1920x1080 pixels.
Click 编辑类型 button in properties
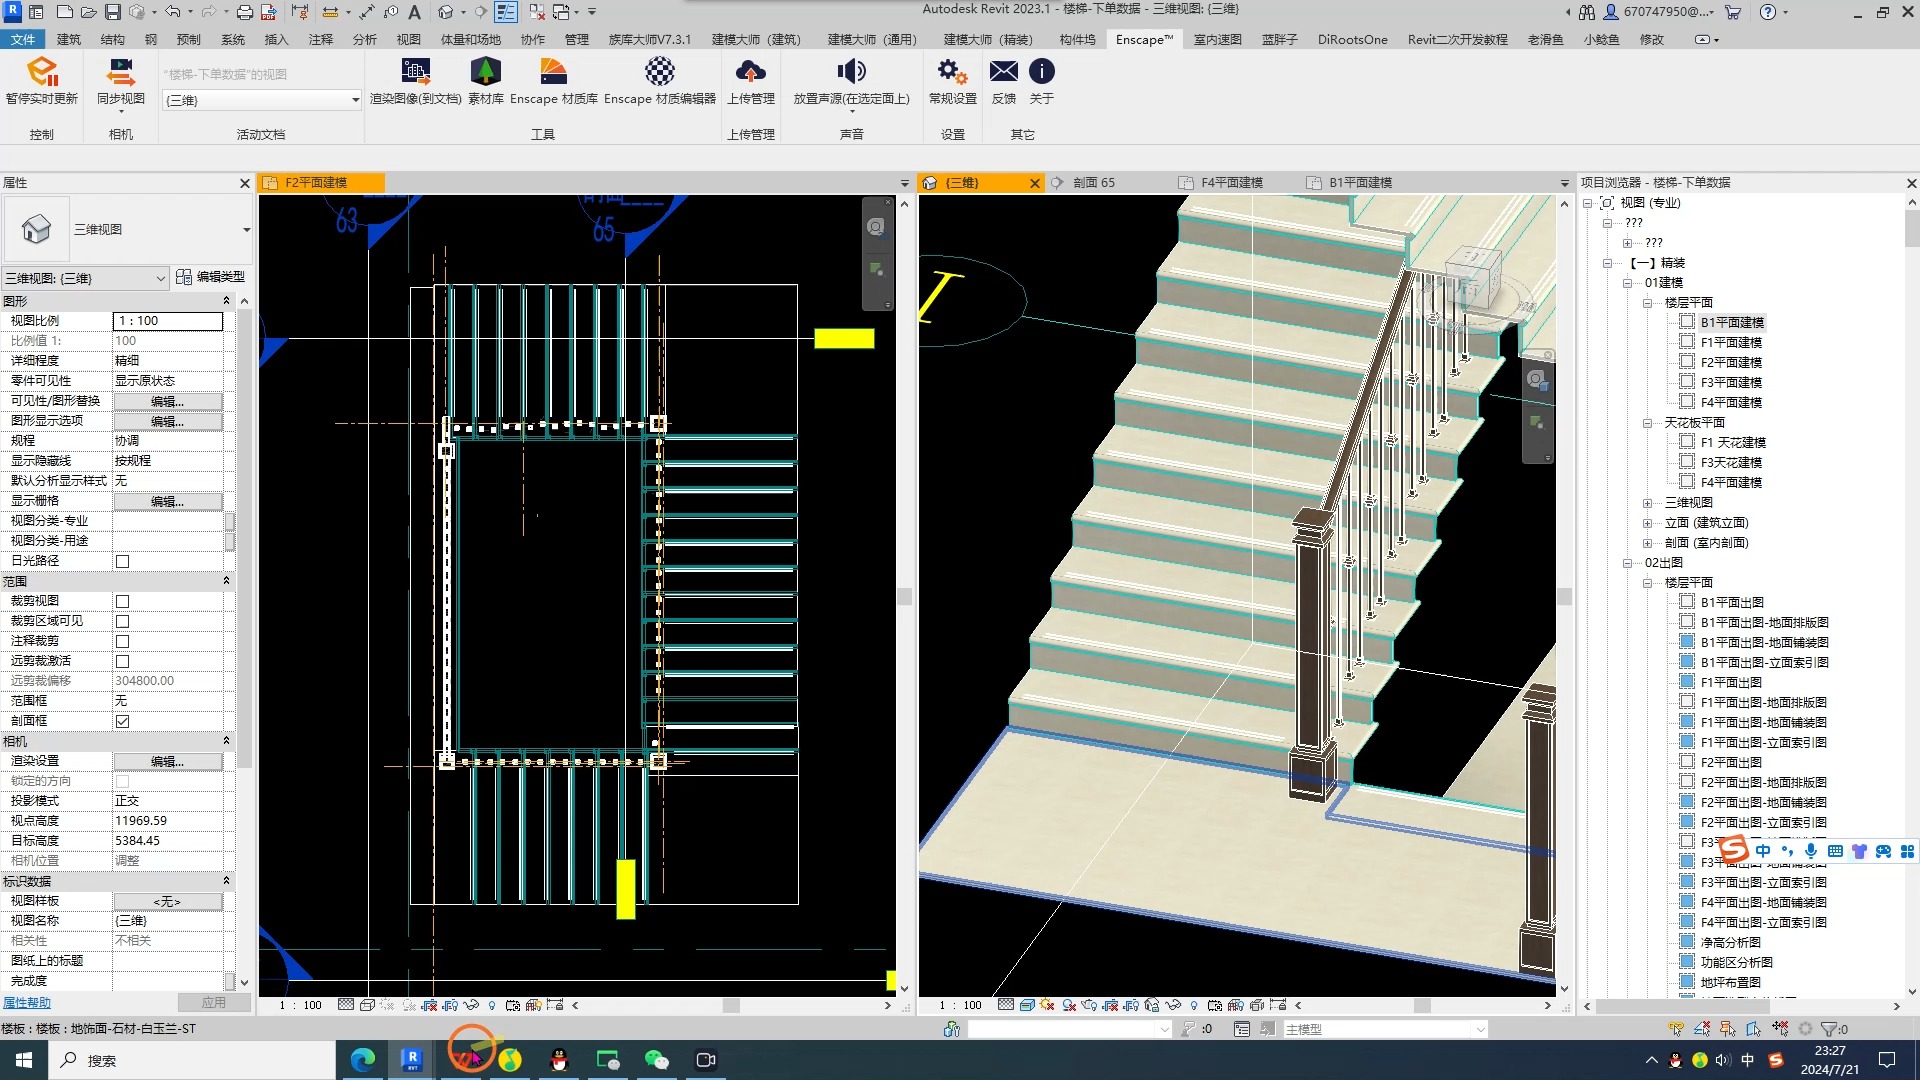coord(210,277)
